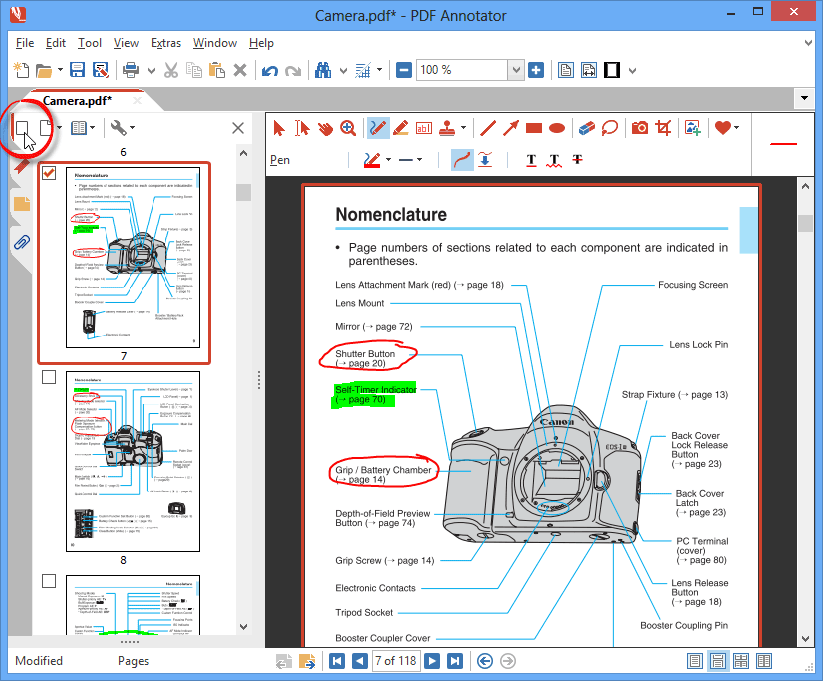
Task: Toggle pen auto-smooth curve option
Action: click(x=462, y=160)
